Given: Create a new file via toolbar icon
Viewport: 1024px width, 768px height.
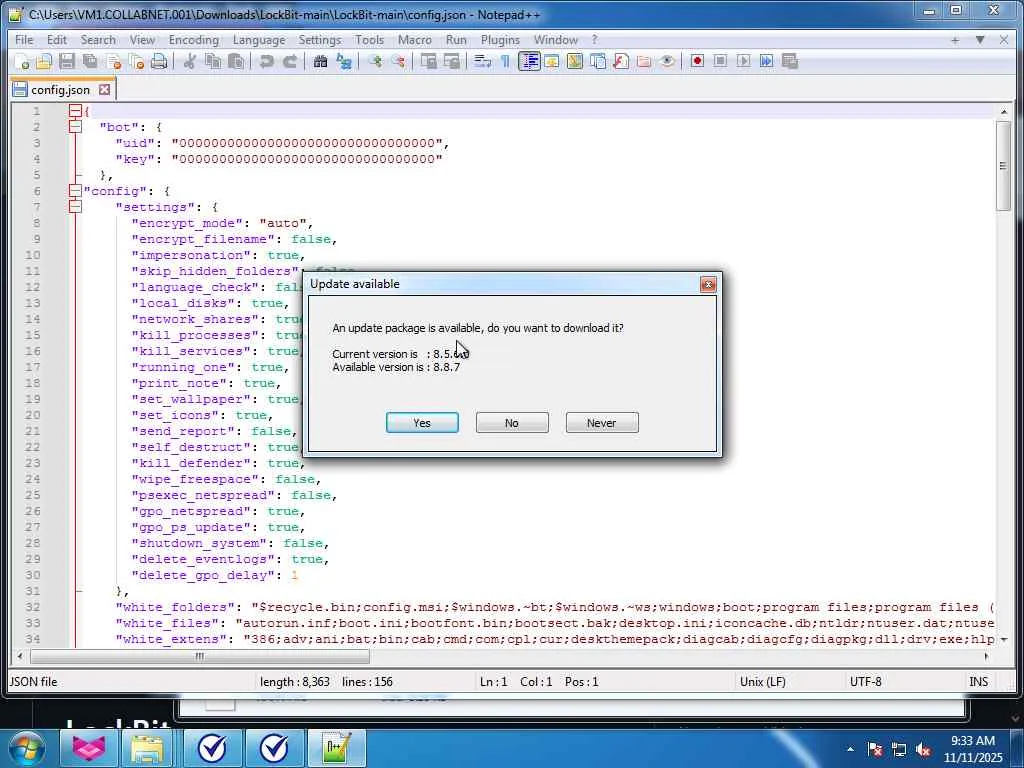Looking at the screenshot, I should pyautogui.click(x=22, y=61).
